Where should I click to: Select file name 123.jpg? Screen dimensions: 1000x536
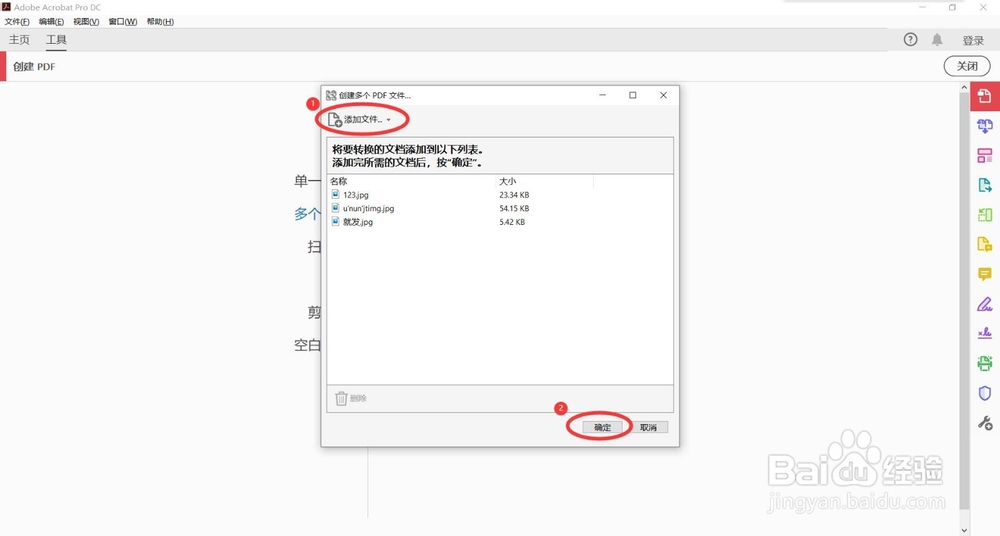point(356,195)
